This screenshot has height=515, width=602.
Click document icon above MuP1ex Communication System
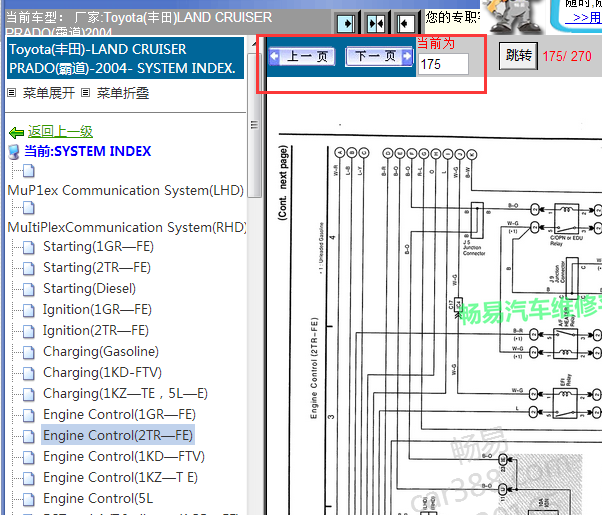(x=29, y=171)
